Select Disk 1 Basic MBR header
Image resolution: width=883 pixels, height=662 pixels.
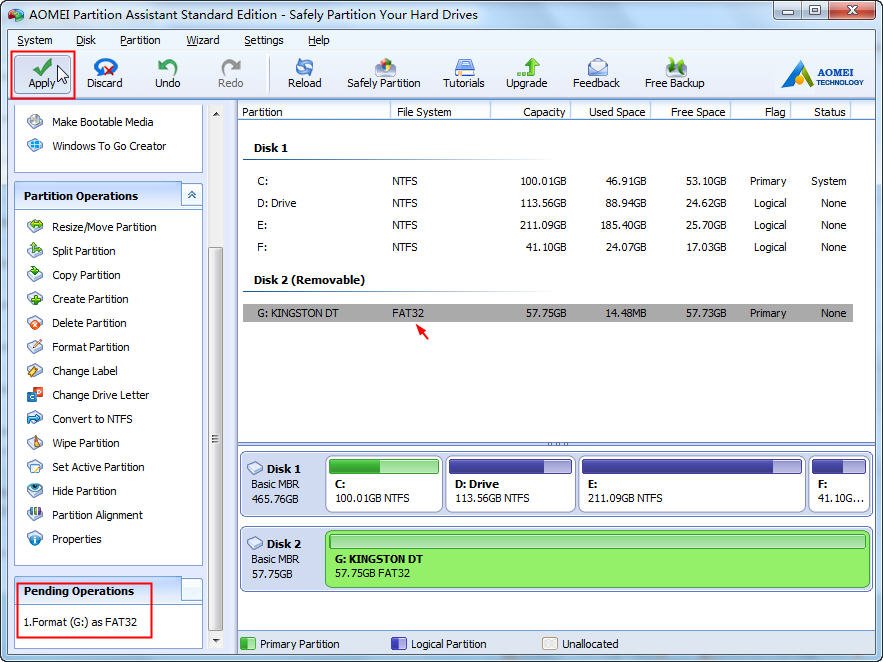point(283,484)
